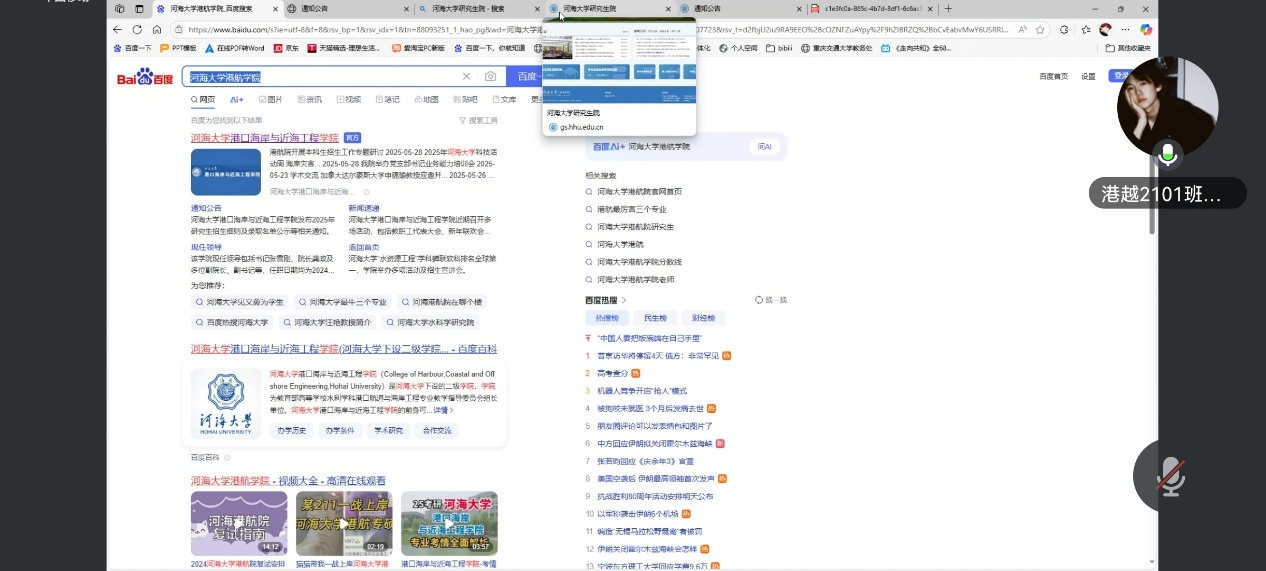Viewport: 1266px width, 571px height.
Task: Play the 河海港航院复试指南 video thumbnail
Action: (239, 523)
